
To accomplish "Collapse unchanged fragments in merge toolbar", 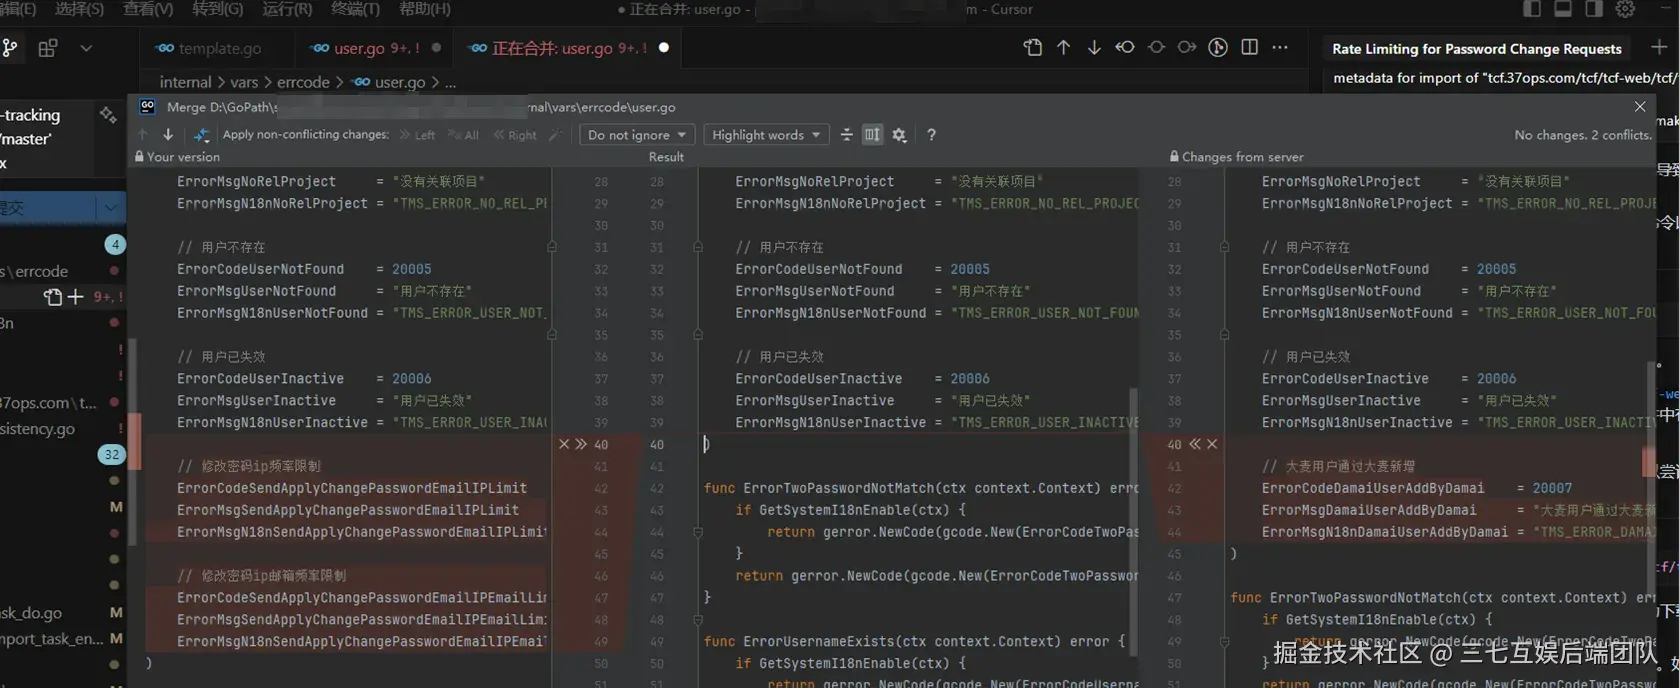I will [x=846, y=135].
